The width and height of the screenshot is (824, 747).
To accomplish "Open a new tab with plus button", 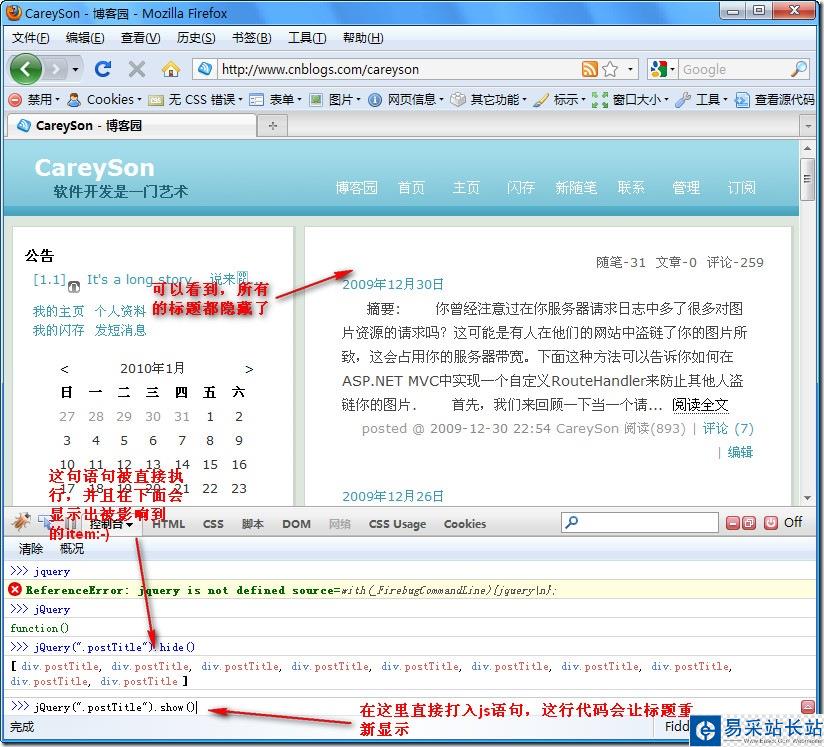I will click(x=272, y=126).
